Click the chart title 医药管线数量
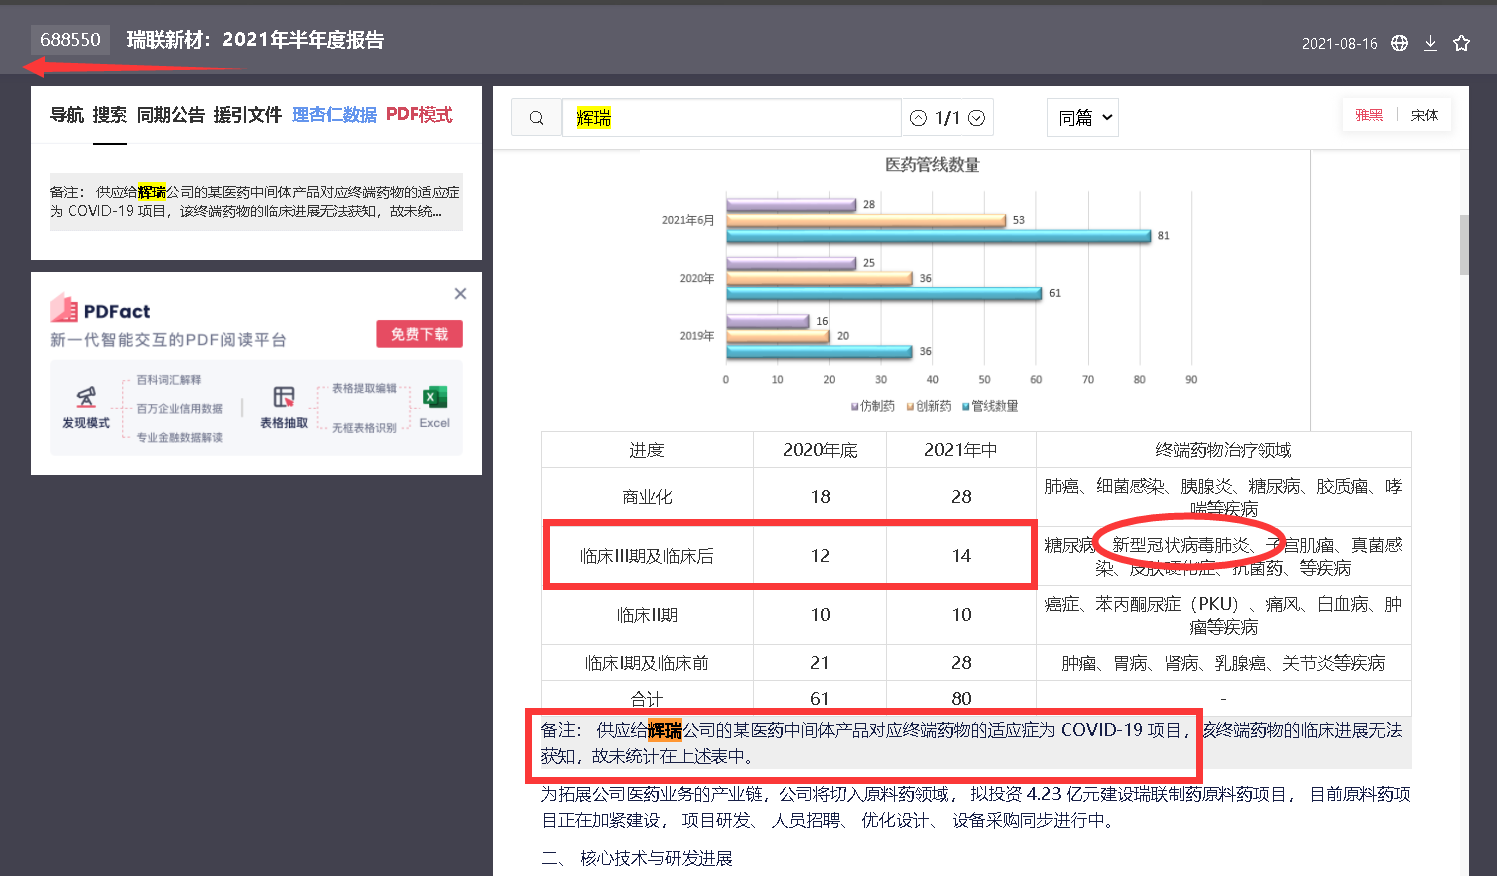Screen dimensions: 1497x876 tap(932, 165)
